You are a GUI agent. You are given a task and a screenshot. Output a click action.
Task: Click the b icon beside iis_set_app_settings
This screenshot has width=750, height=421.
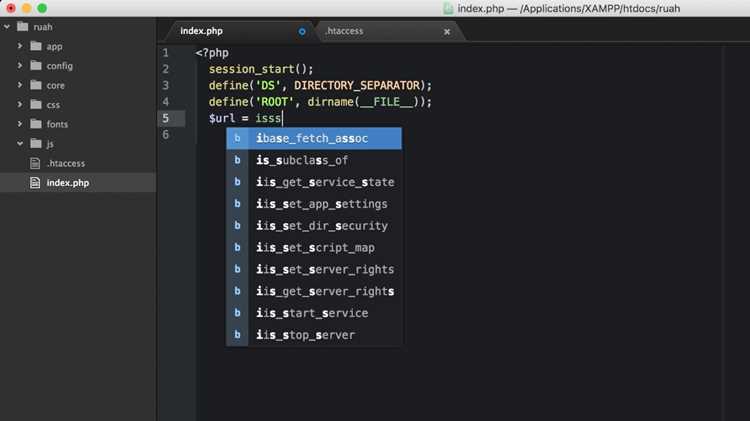[237, 204]
